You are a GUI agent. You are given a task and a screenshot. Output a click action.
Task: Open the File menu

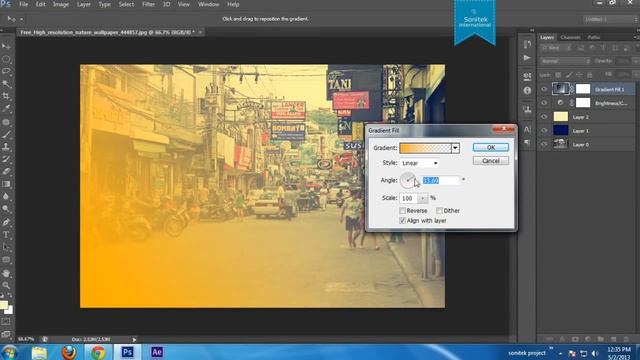pyautogui.click(x=24, y=4)
